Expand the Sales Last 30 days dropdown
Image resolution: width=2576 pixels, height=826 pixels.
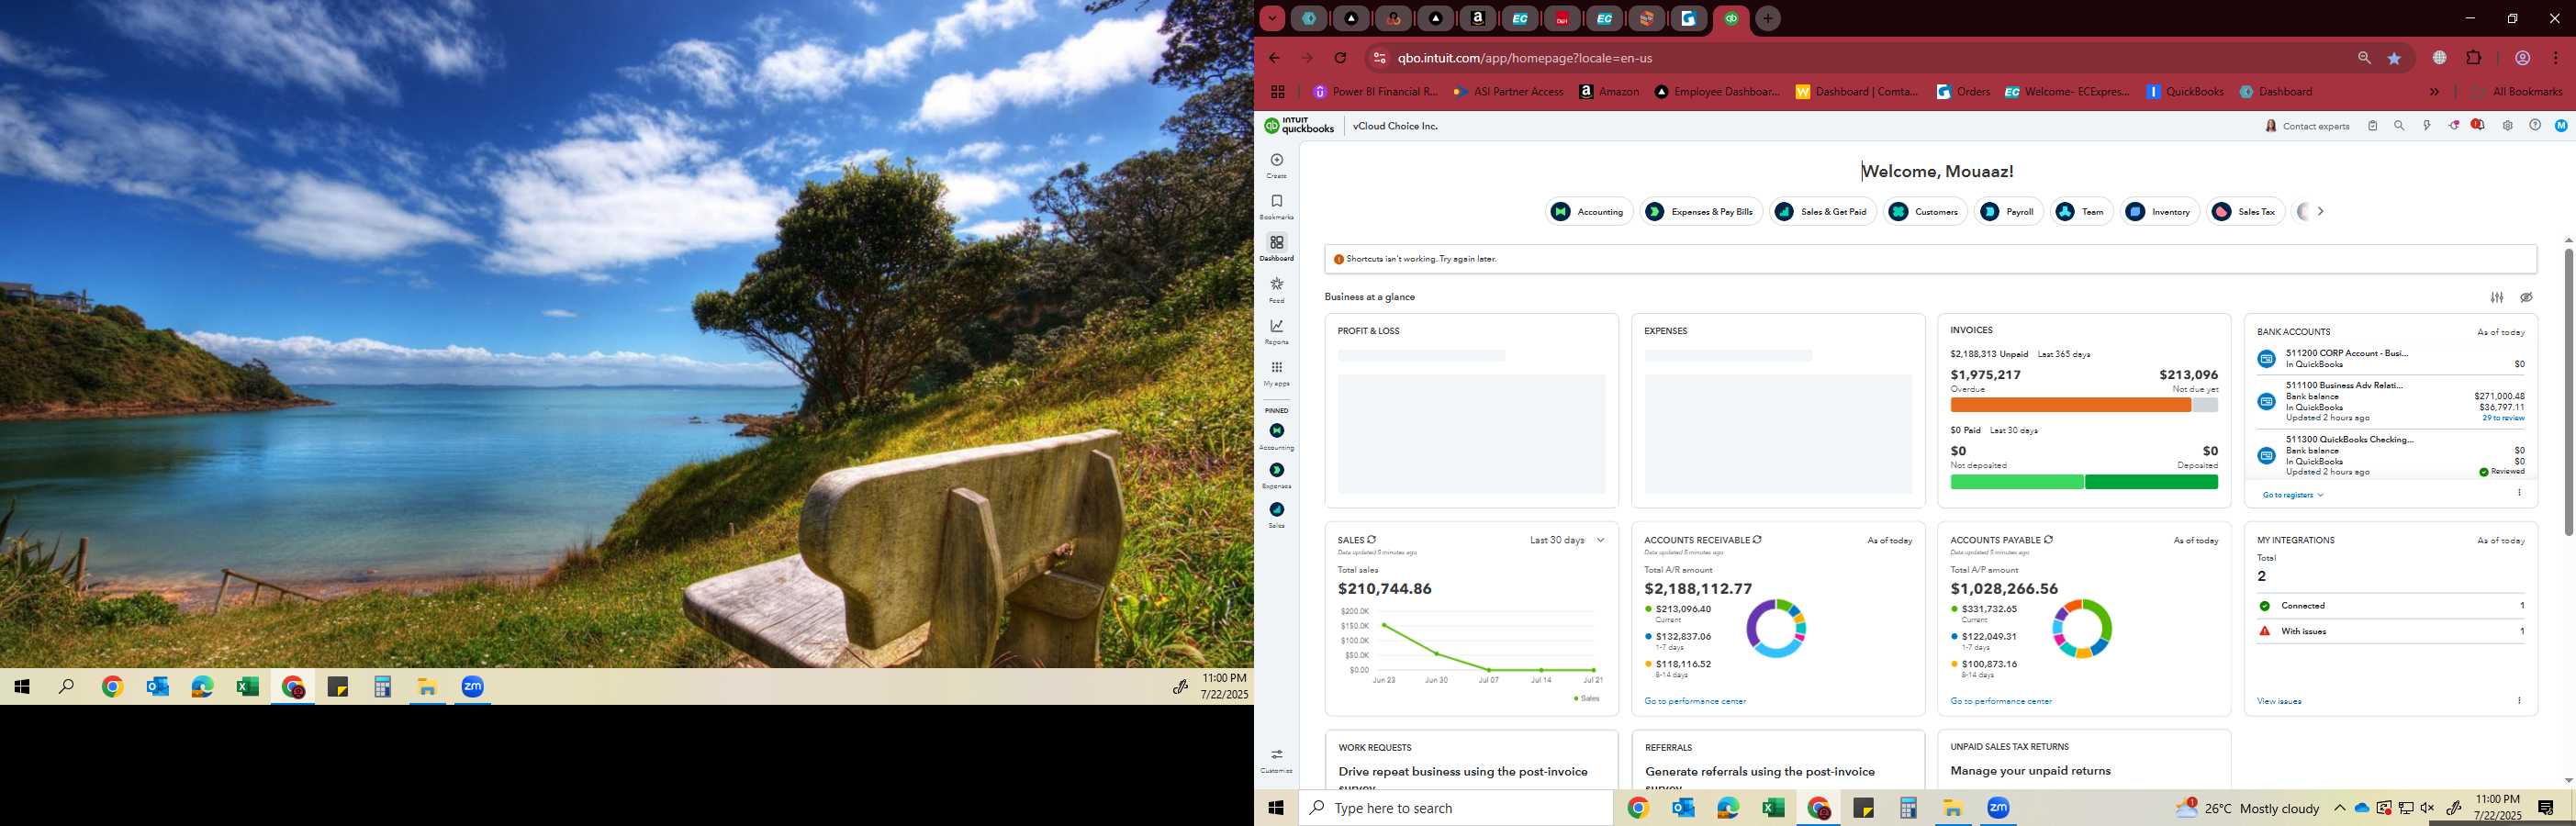(x=1567, y=540)
